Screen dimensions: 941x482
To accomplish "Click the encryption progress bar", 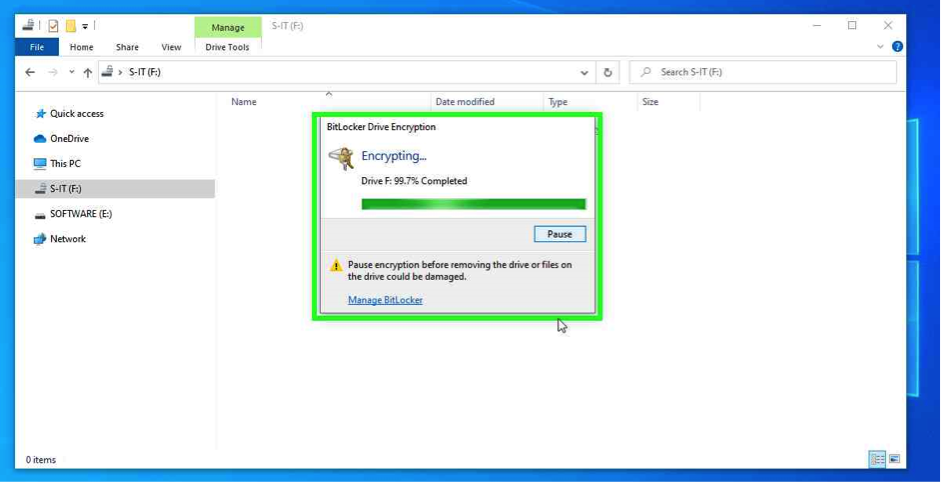I will tap(473, 204).
